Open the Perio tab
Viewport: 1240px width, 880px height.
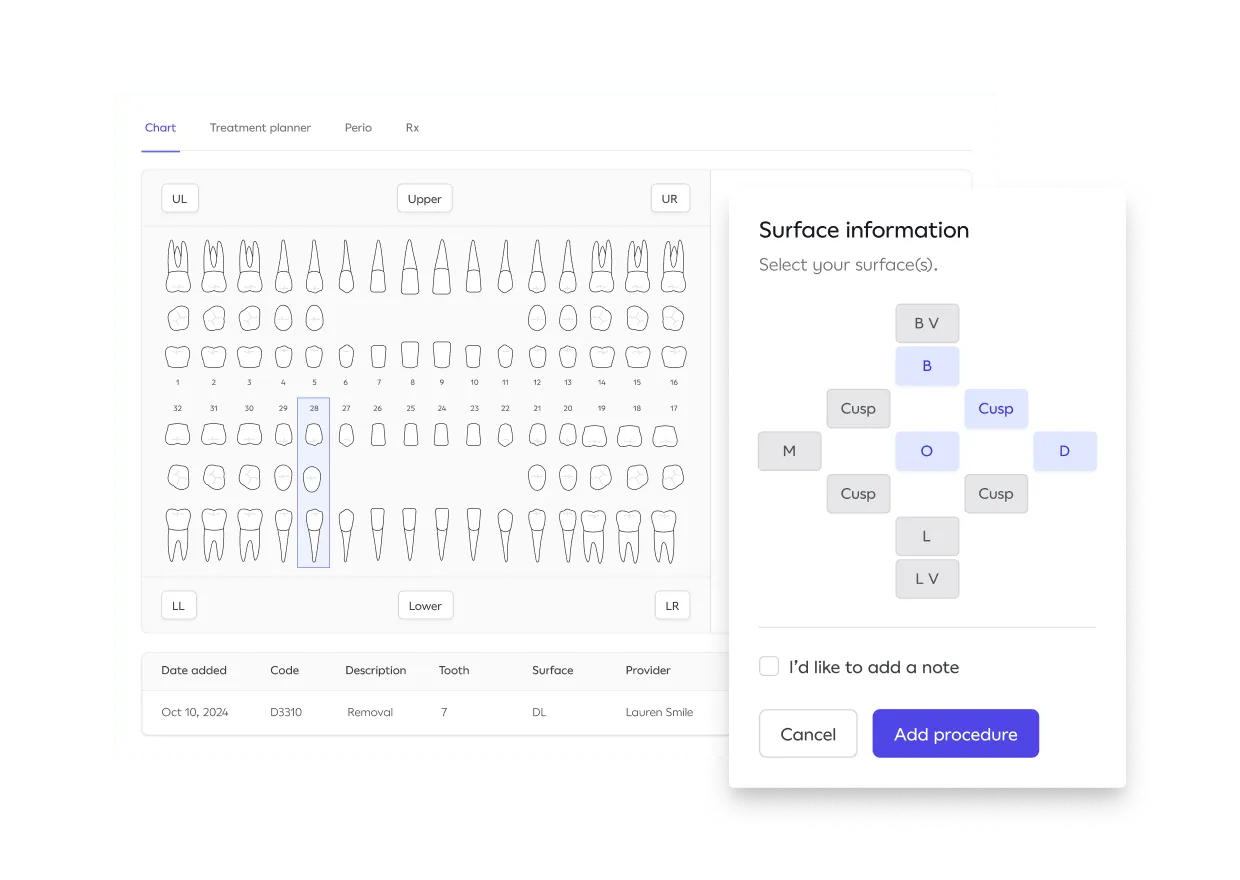358,128
